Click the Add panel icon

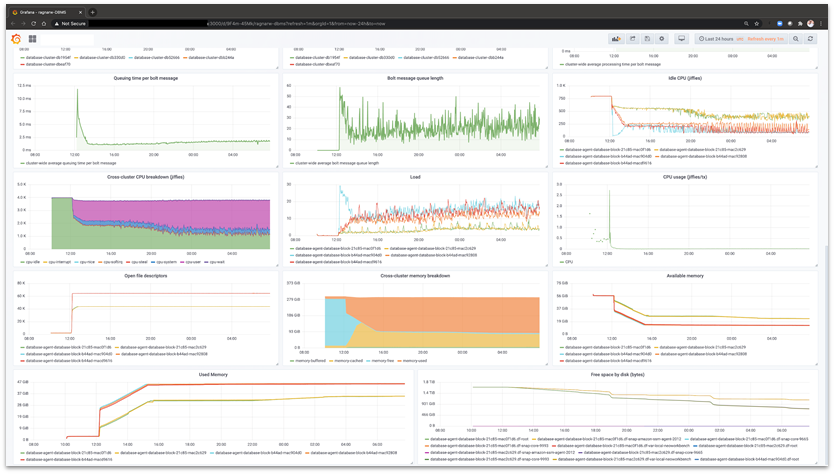click(616, 39)
